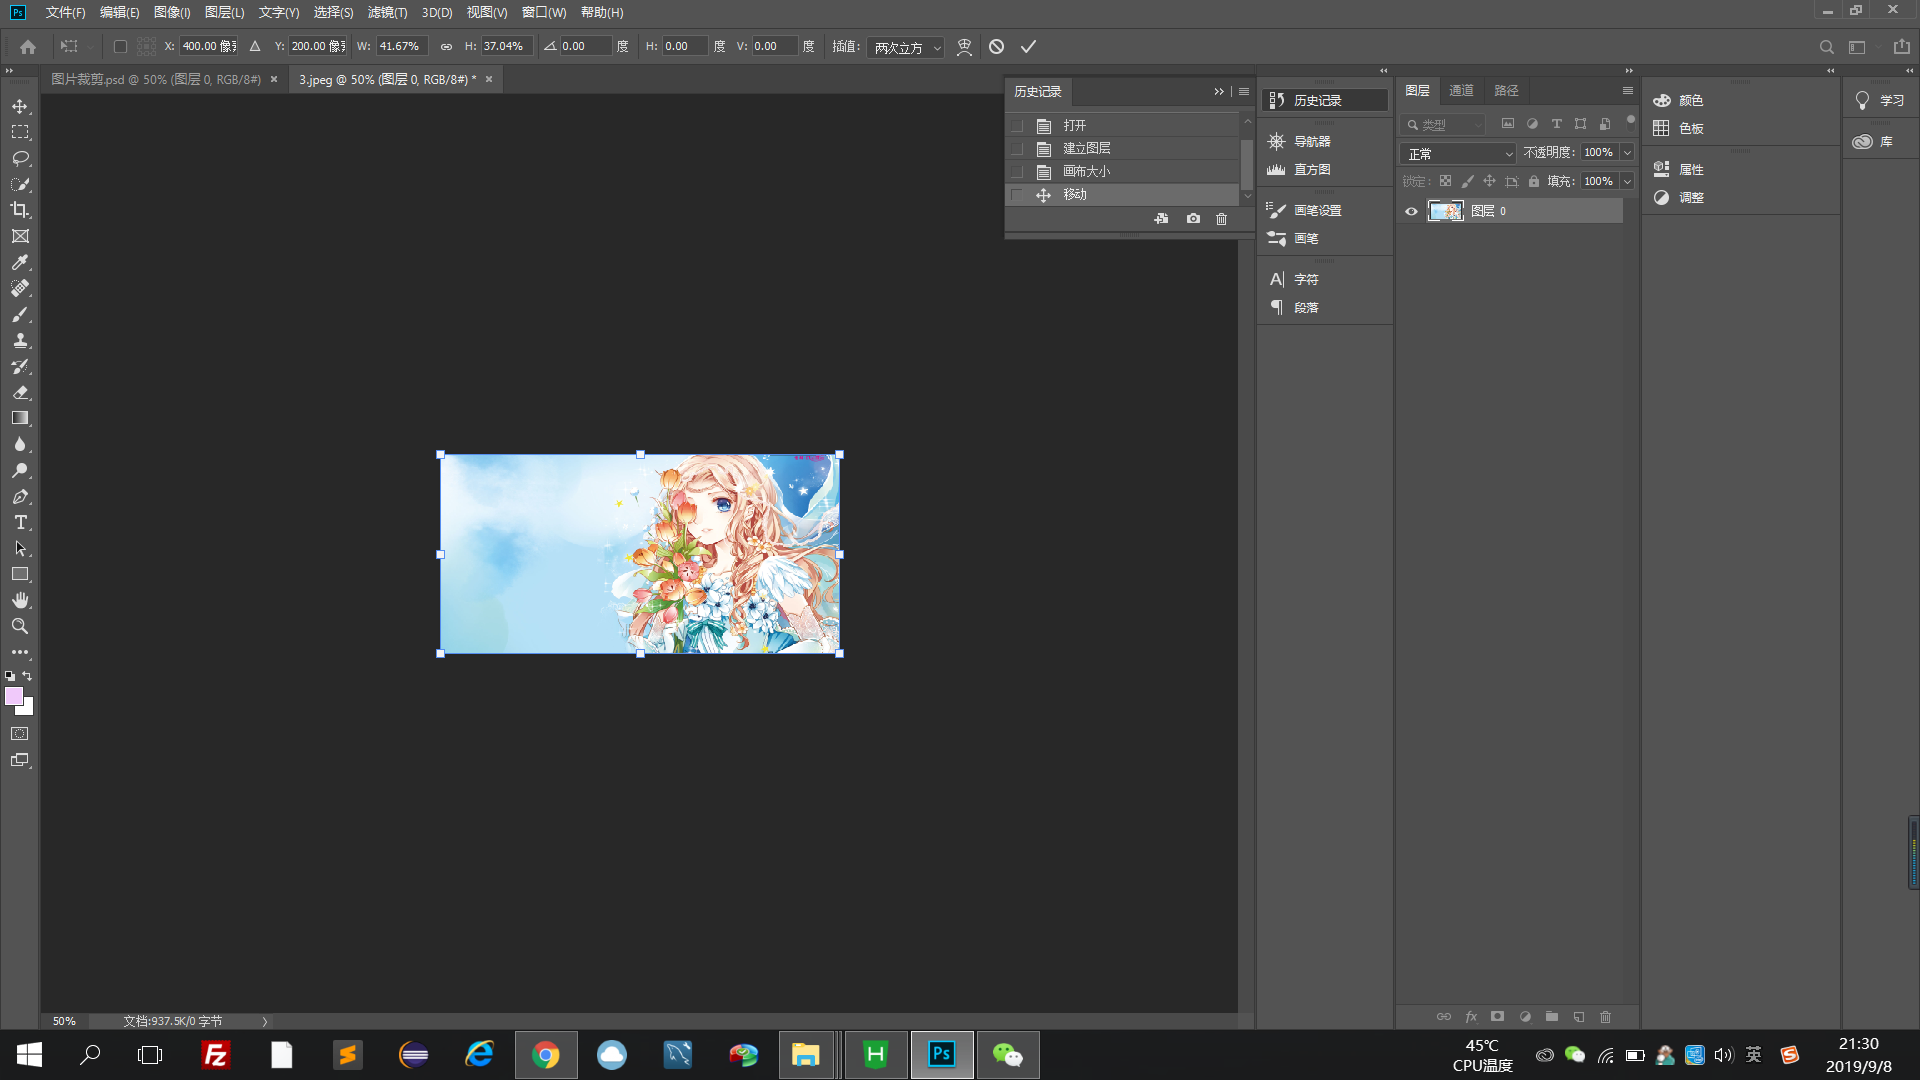Image resolution: width=1920 pixels, height=1080 pixels.
Task: Open the interpolation 两次立方 dropdown
Action: click(x=906, y=48)
